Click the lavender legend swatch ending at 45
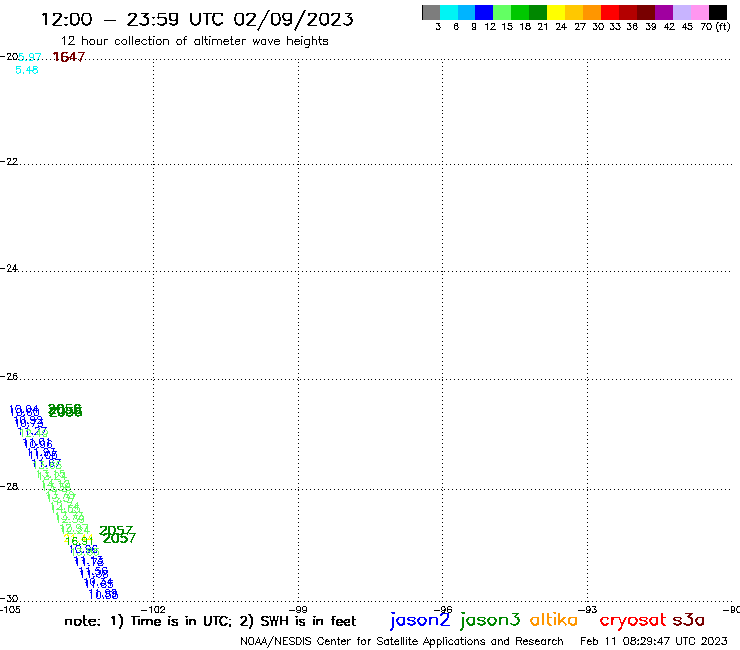Image resolution: width=740 pixels, height=650 pixels. pyautogui.click(x=682, y=12)
